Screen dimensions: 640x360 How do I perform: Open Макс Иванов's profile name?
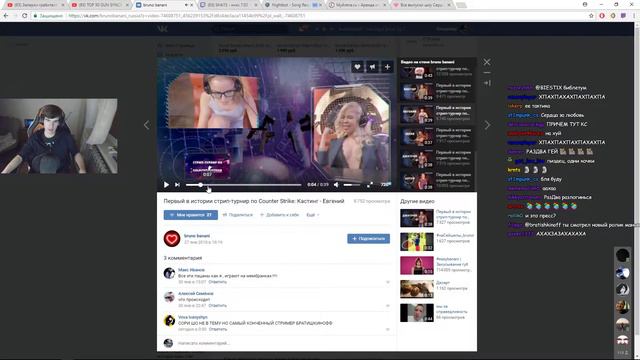point(191,270)
